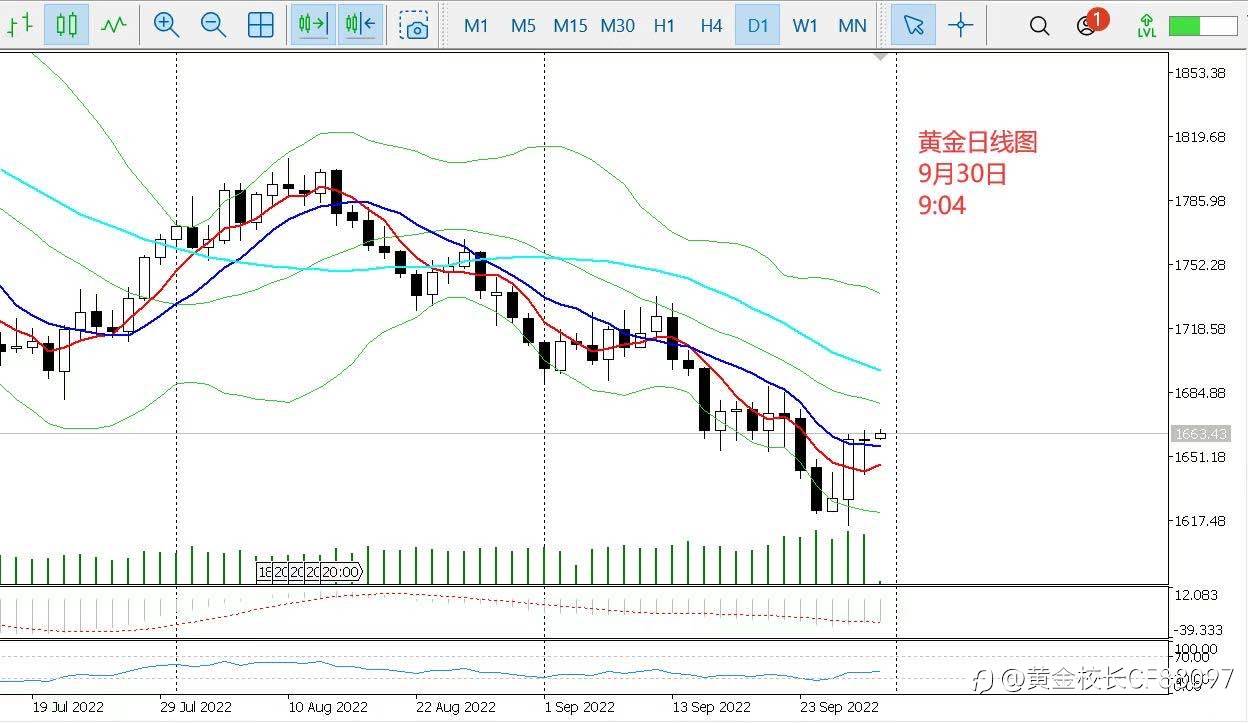Switch to H4 timeframe
1248x723 pixels.
[711, 26]
